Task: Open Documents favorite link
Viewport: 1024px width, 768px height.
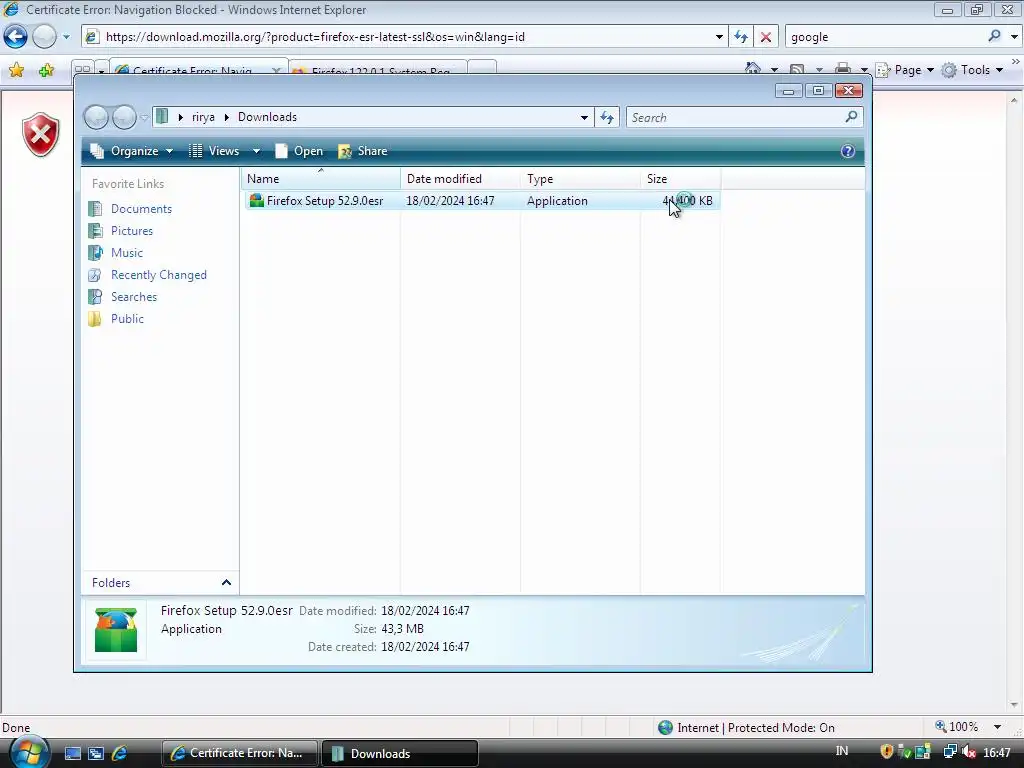Action: 141,209
